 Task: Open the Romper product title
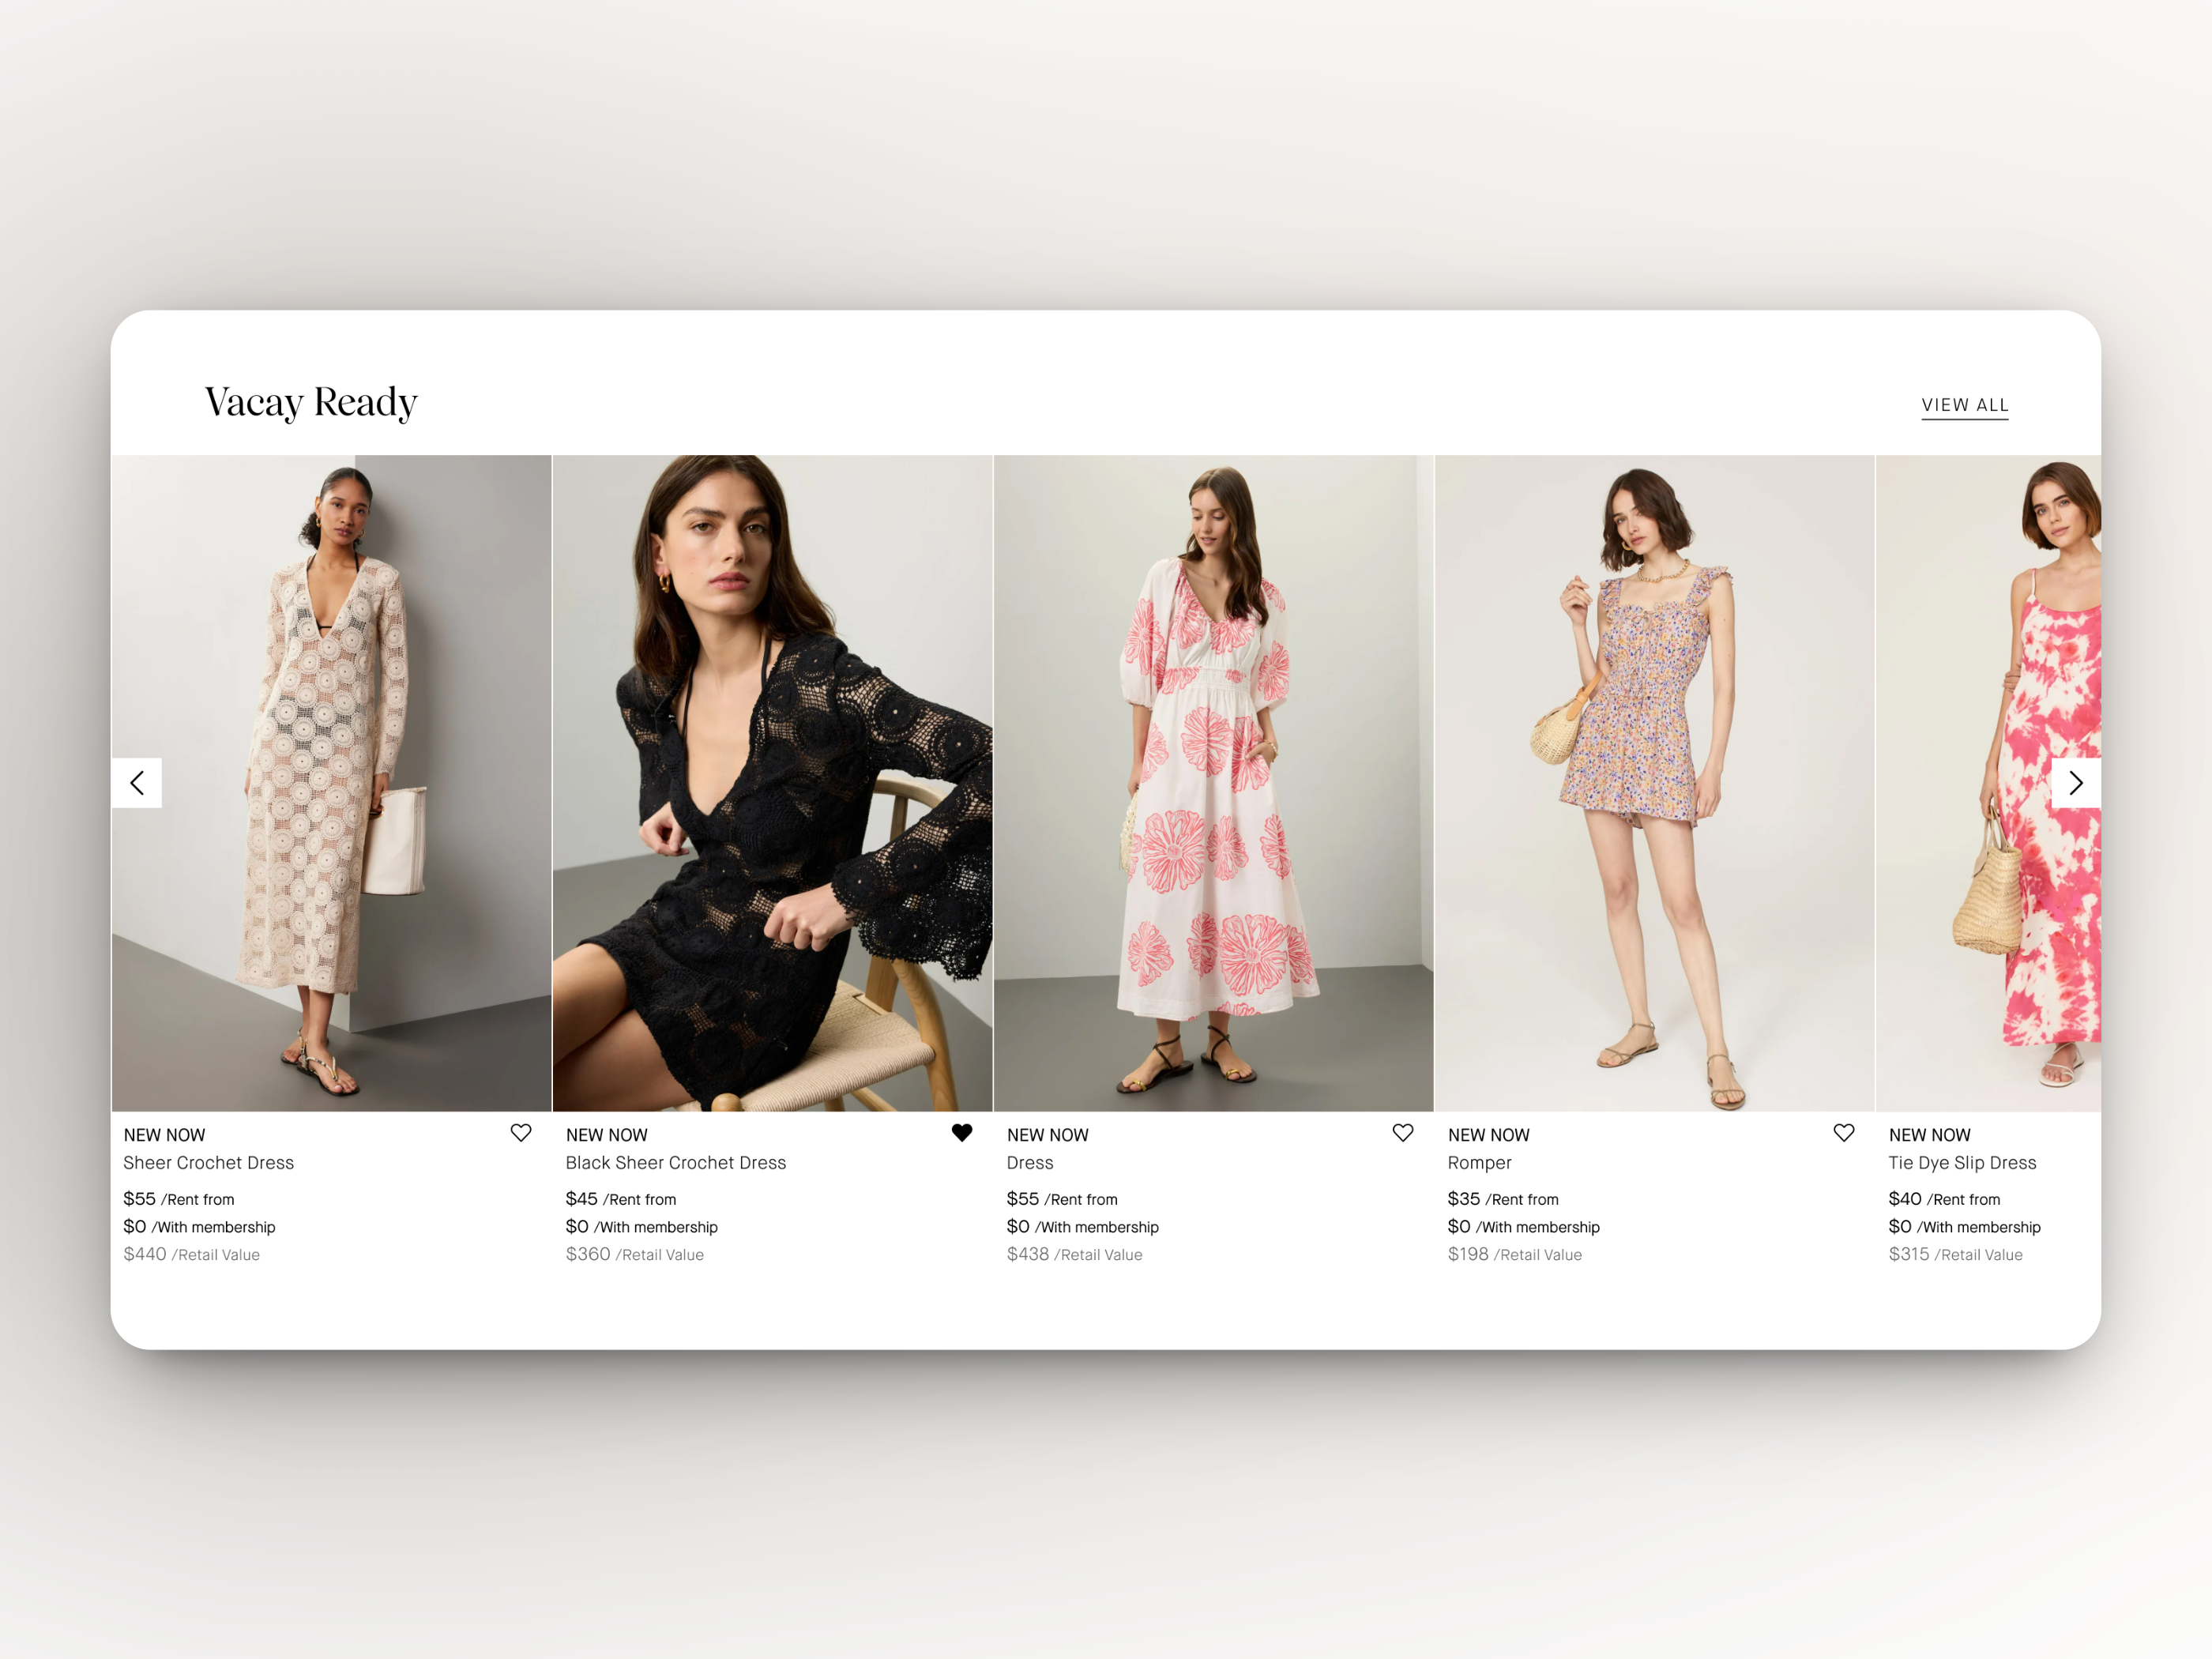tap(1479, 1163)
